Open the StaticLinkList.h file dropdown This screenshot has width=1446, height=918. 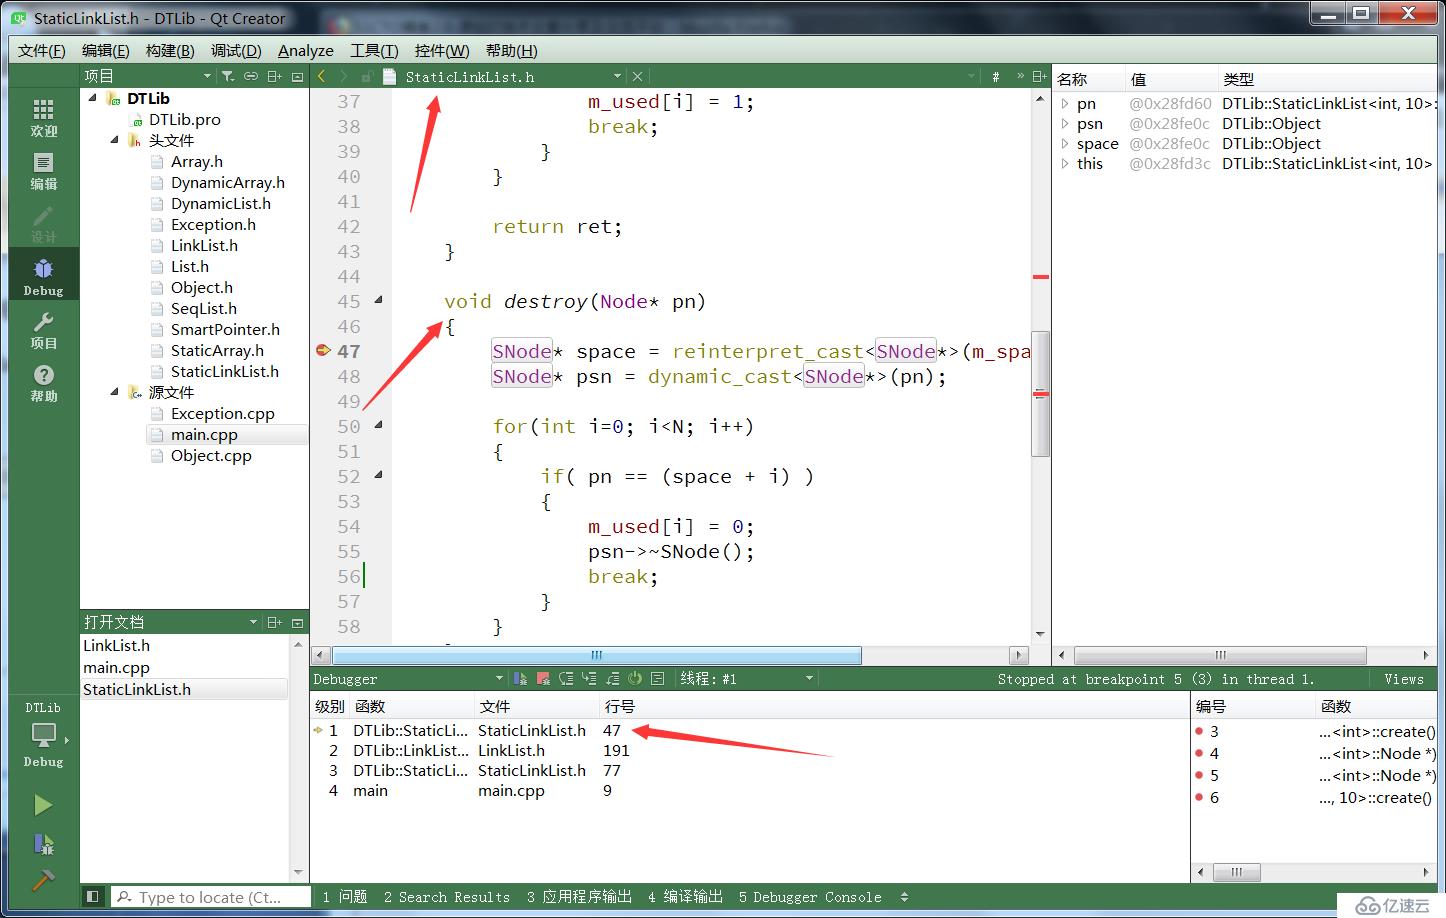pyautogui.click(x=617, y=77)
